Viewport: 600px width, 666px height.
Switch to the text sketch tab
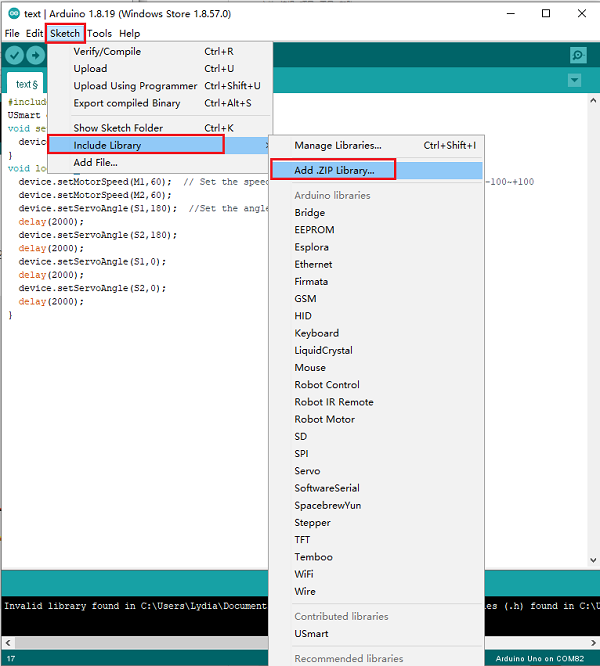point(26,84)
